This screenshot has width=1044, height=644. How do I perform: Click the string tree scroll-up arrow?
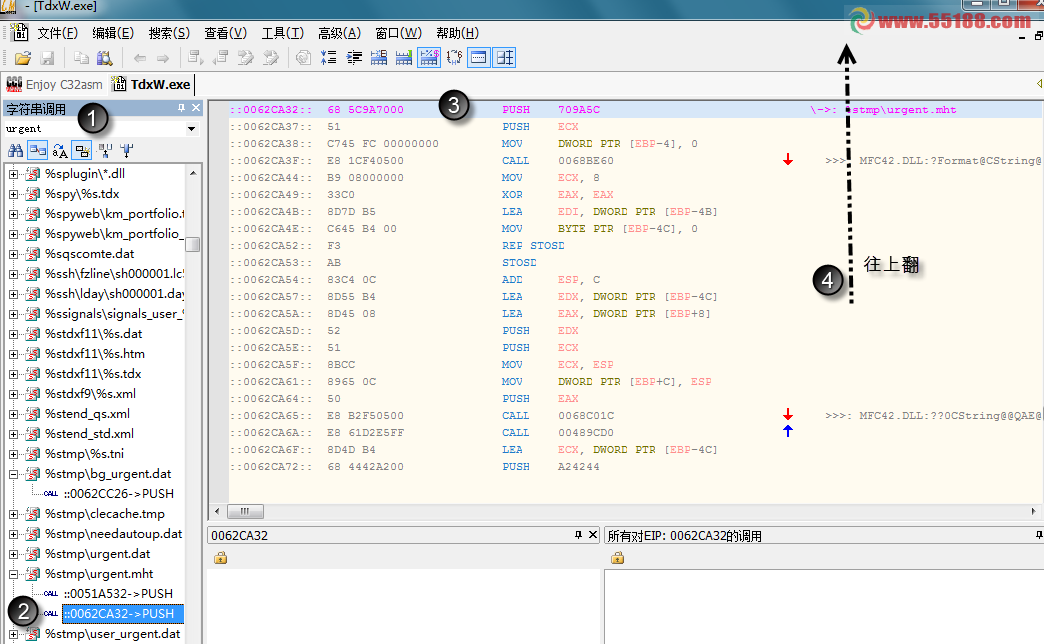tap(192, 173)
